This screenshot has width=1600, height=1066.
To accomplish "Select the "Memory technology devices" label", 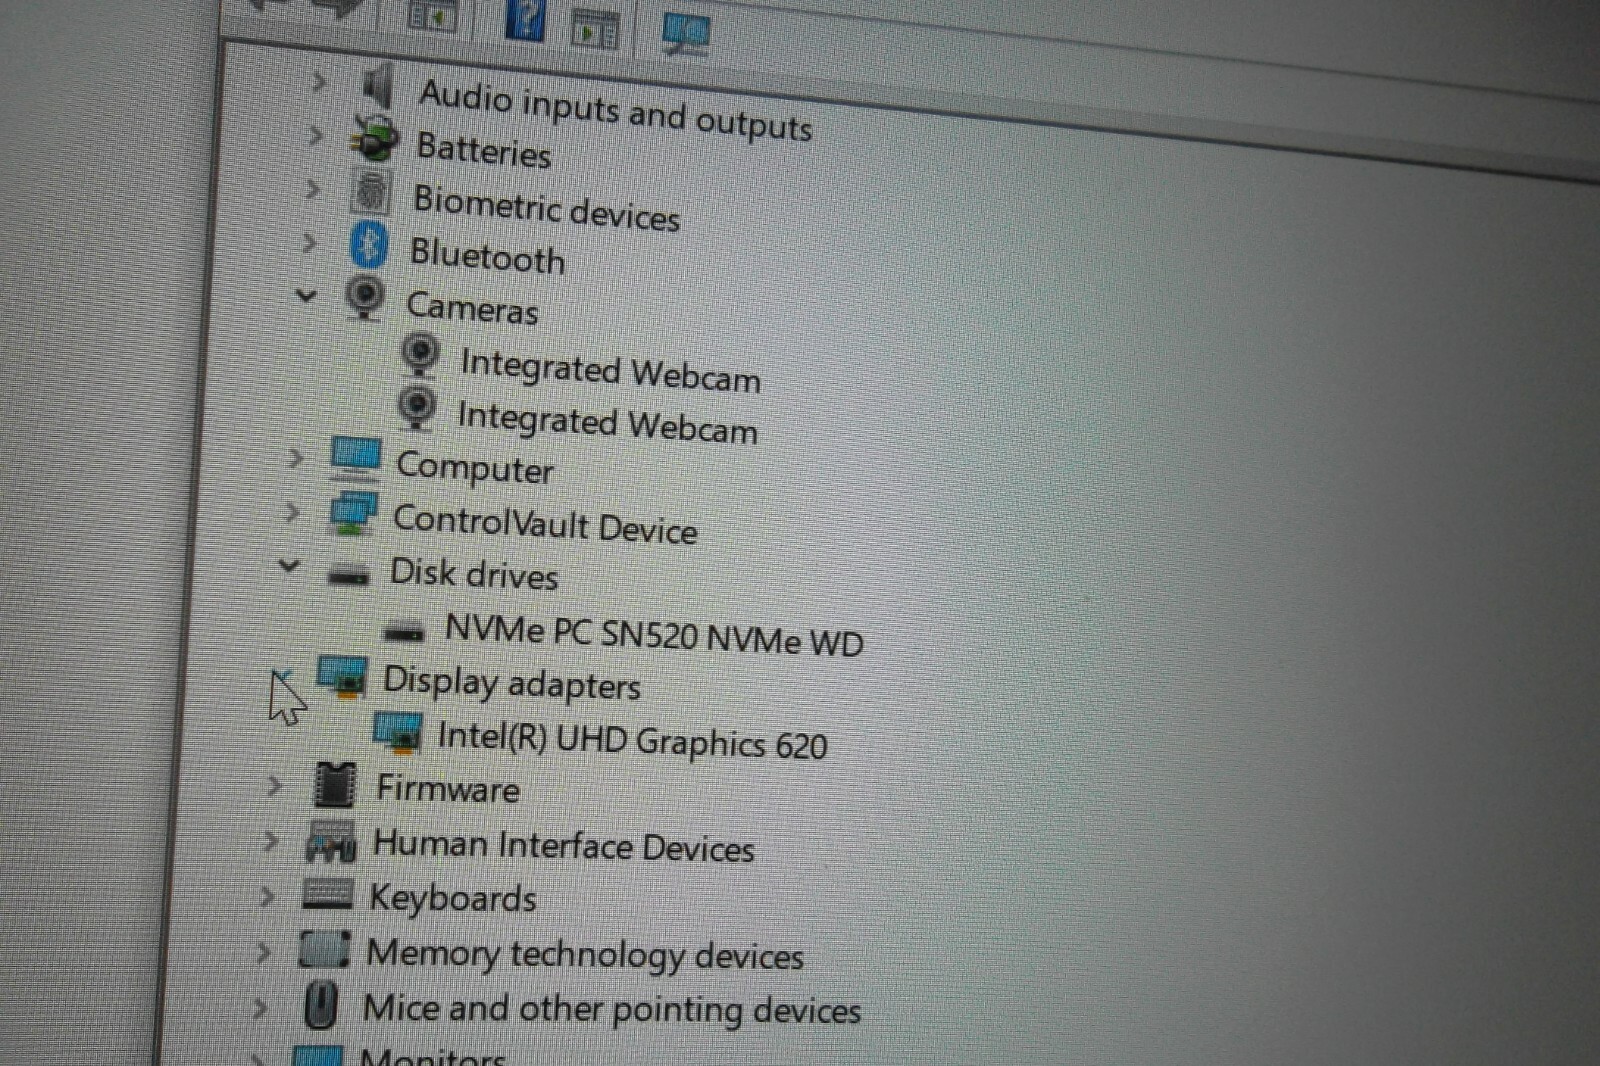I will point(584,954).
